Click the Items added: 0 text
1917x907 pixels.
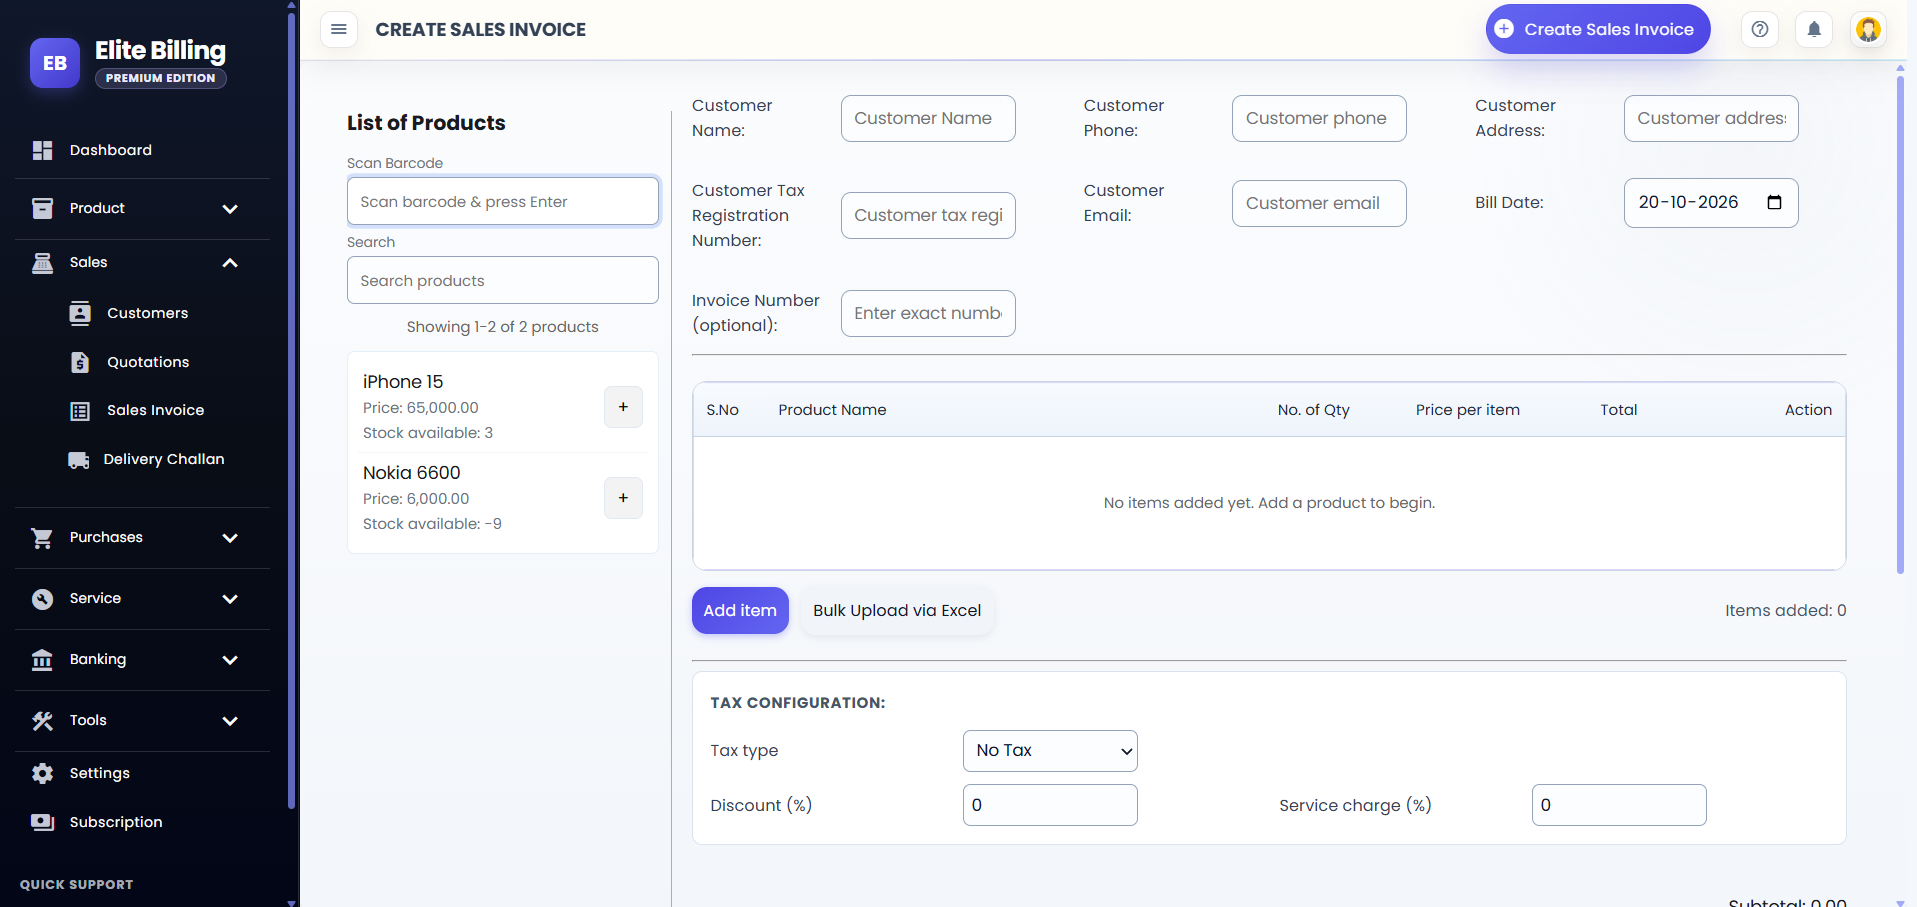pos(1785,610)
